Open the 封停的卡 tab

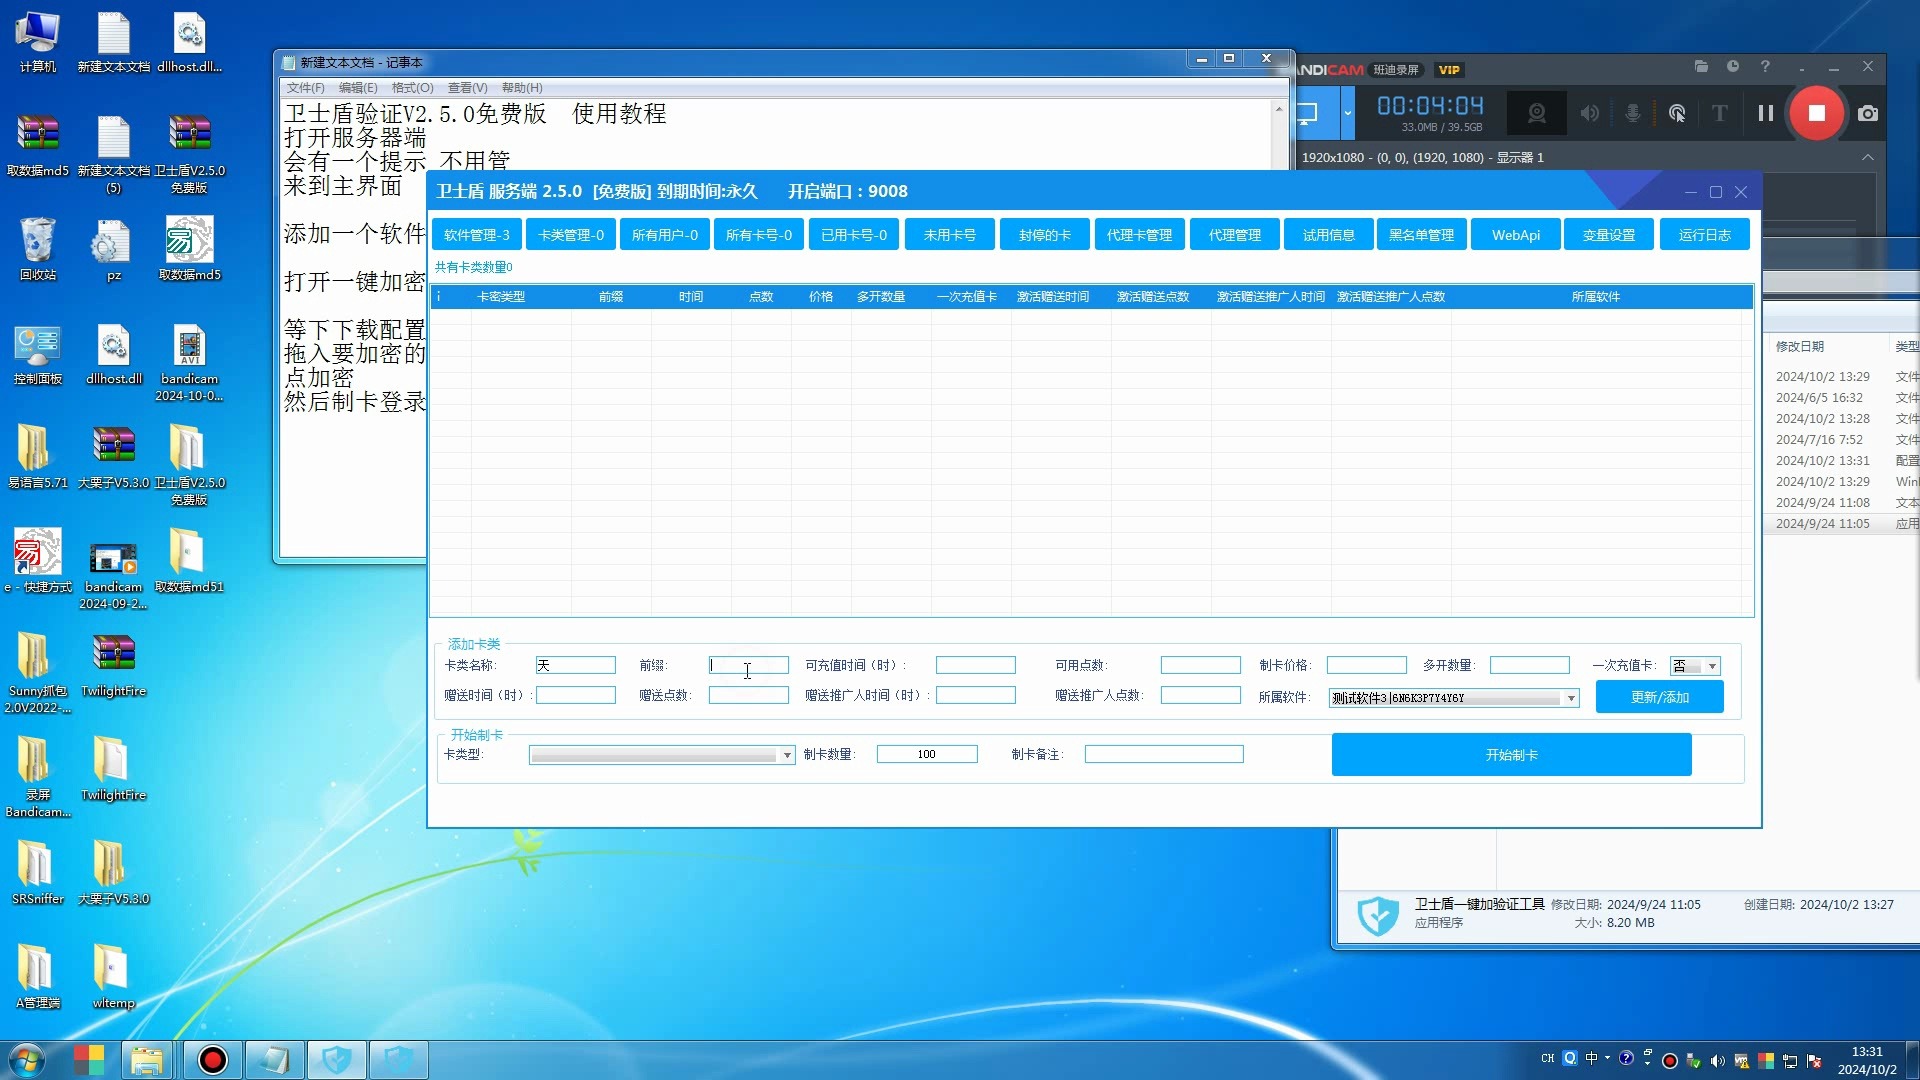pyautogui.click(x=1045, y=235)
